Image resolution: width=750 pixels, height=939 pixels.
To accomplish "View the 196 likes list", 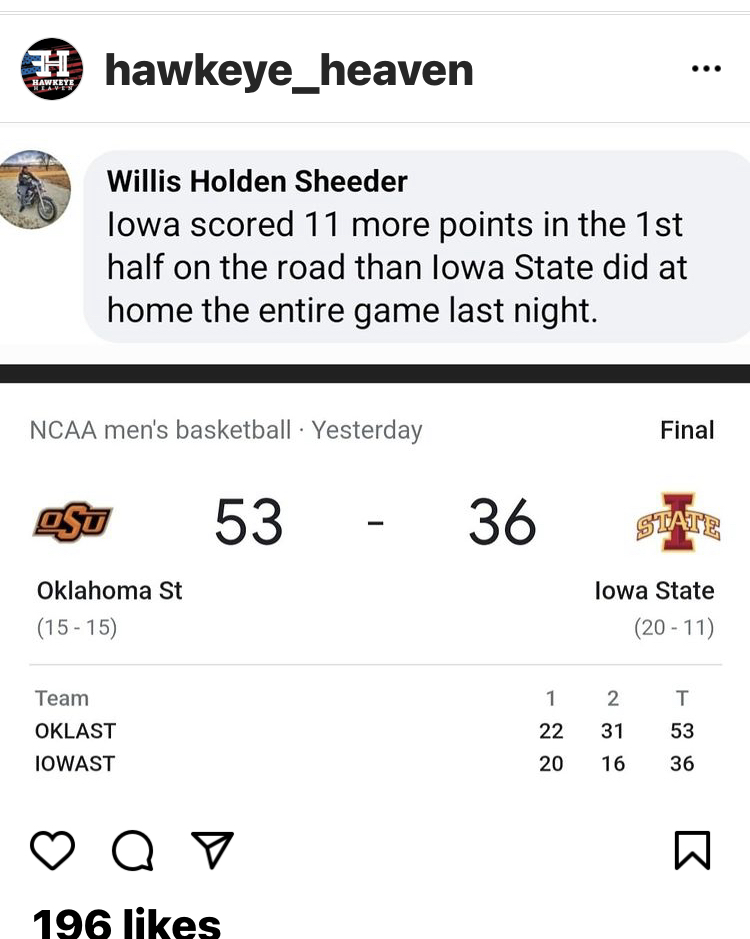I will [126, 923].
